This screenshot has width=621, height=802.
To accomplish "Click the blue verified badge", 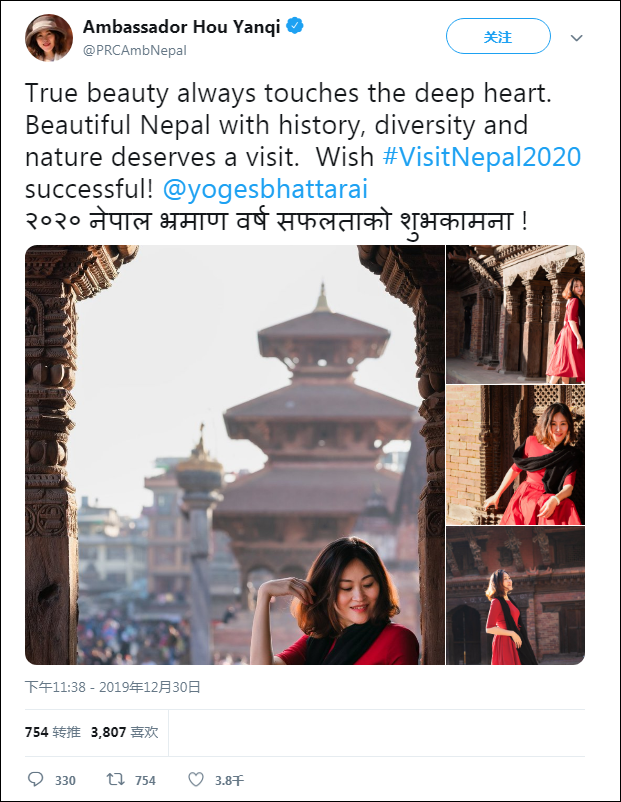I will [x=295, y=28].
